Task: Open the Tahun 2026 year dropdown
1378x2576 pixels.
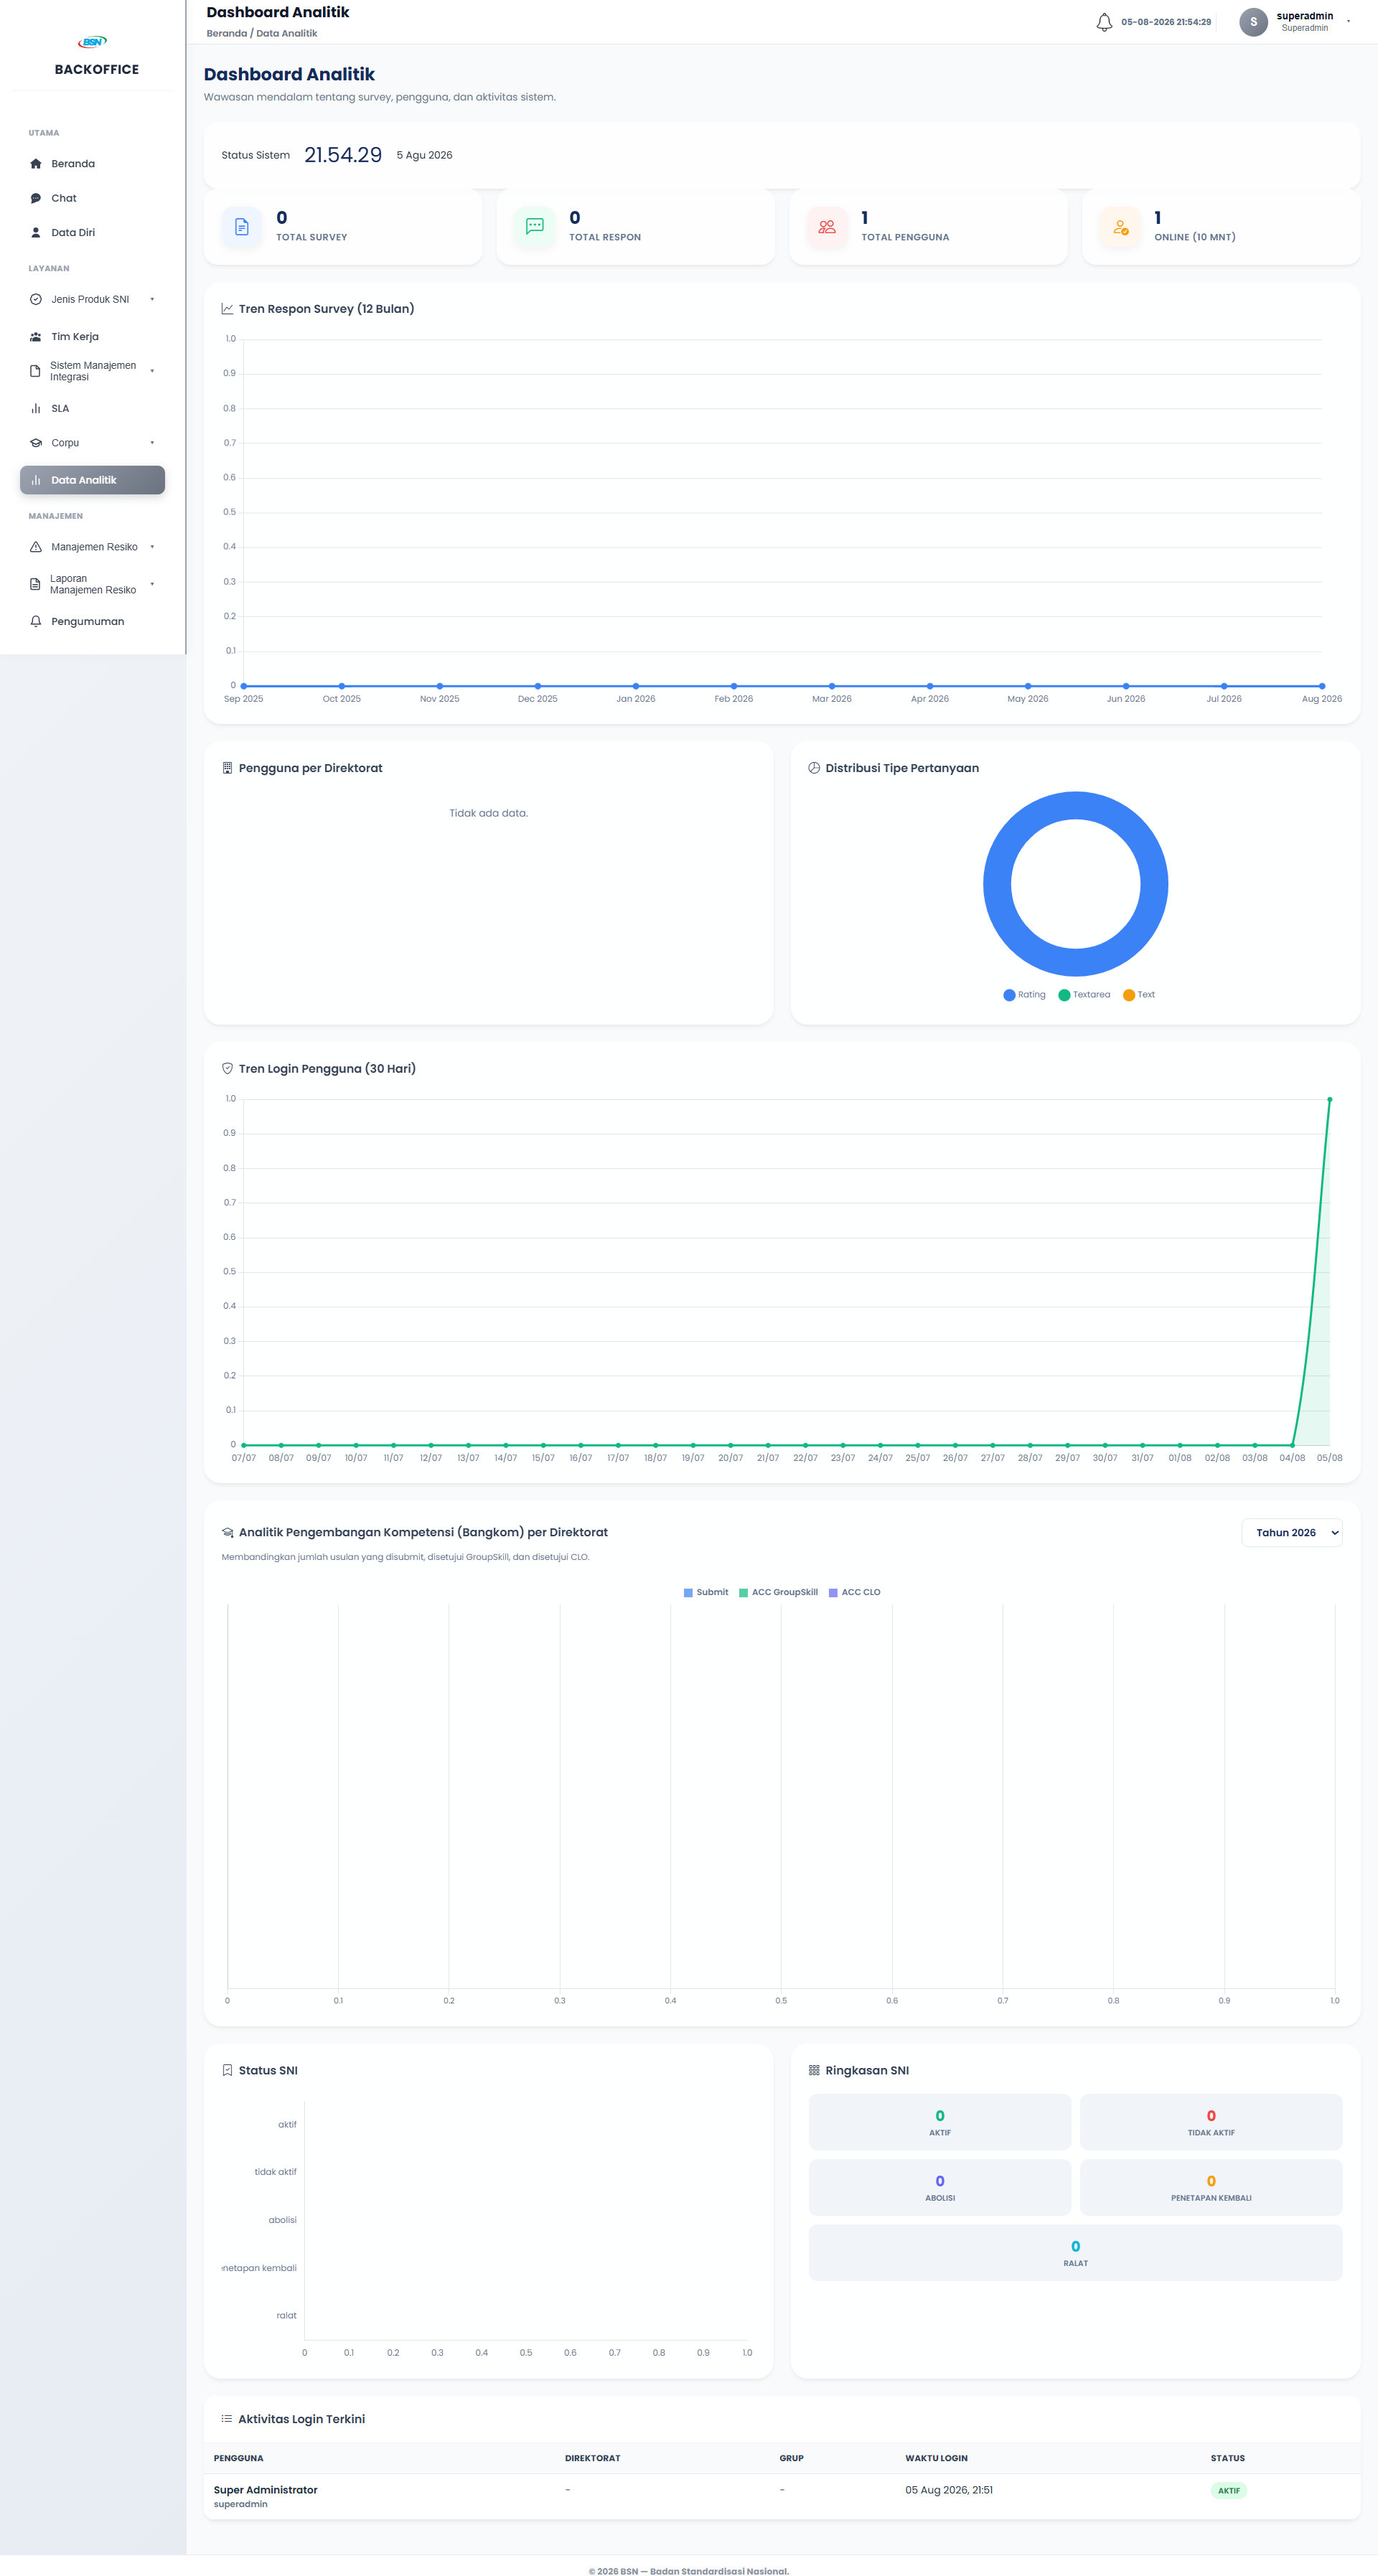Action: (x=1291, y=1533)
